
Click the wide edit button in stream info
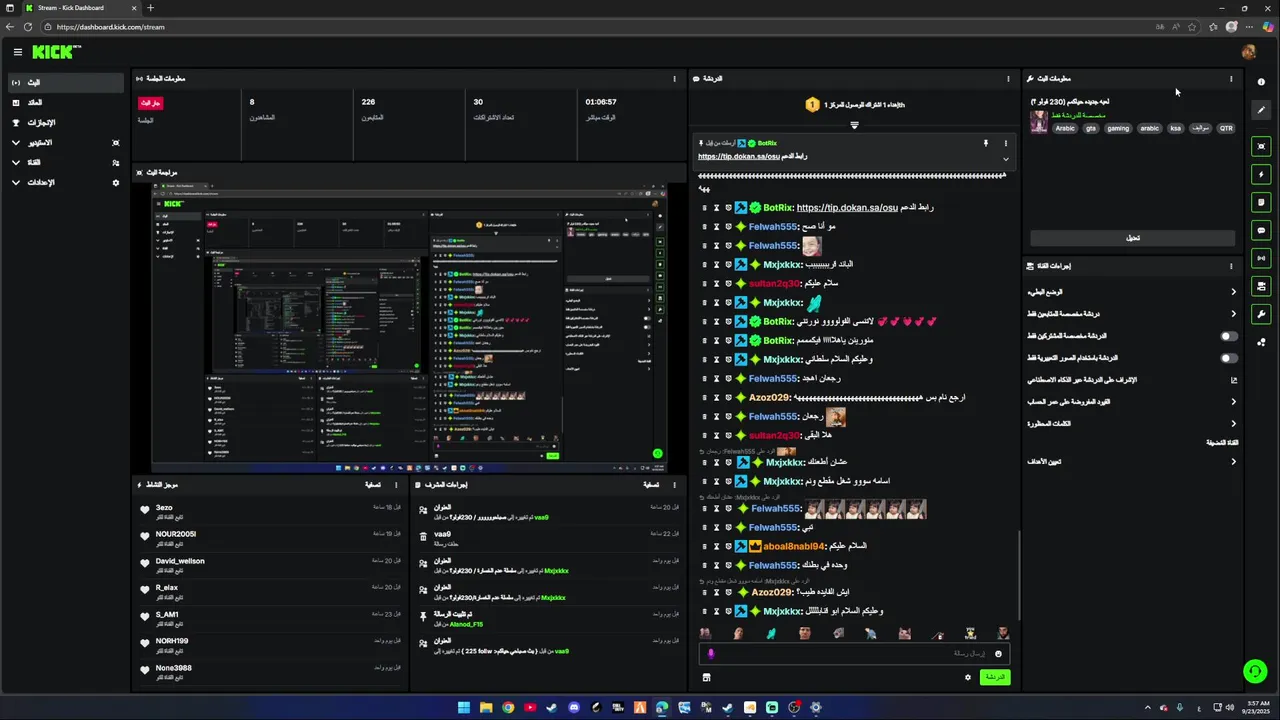[1133, 238]
